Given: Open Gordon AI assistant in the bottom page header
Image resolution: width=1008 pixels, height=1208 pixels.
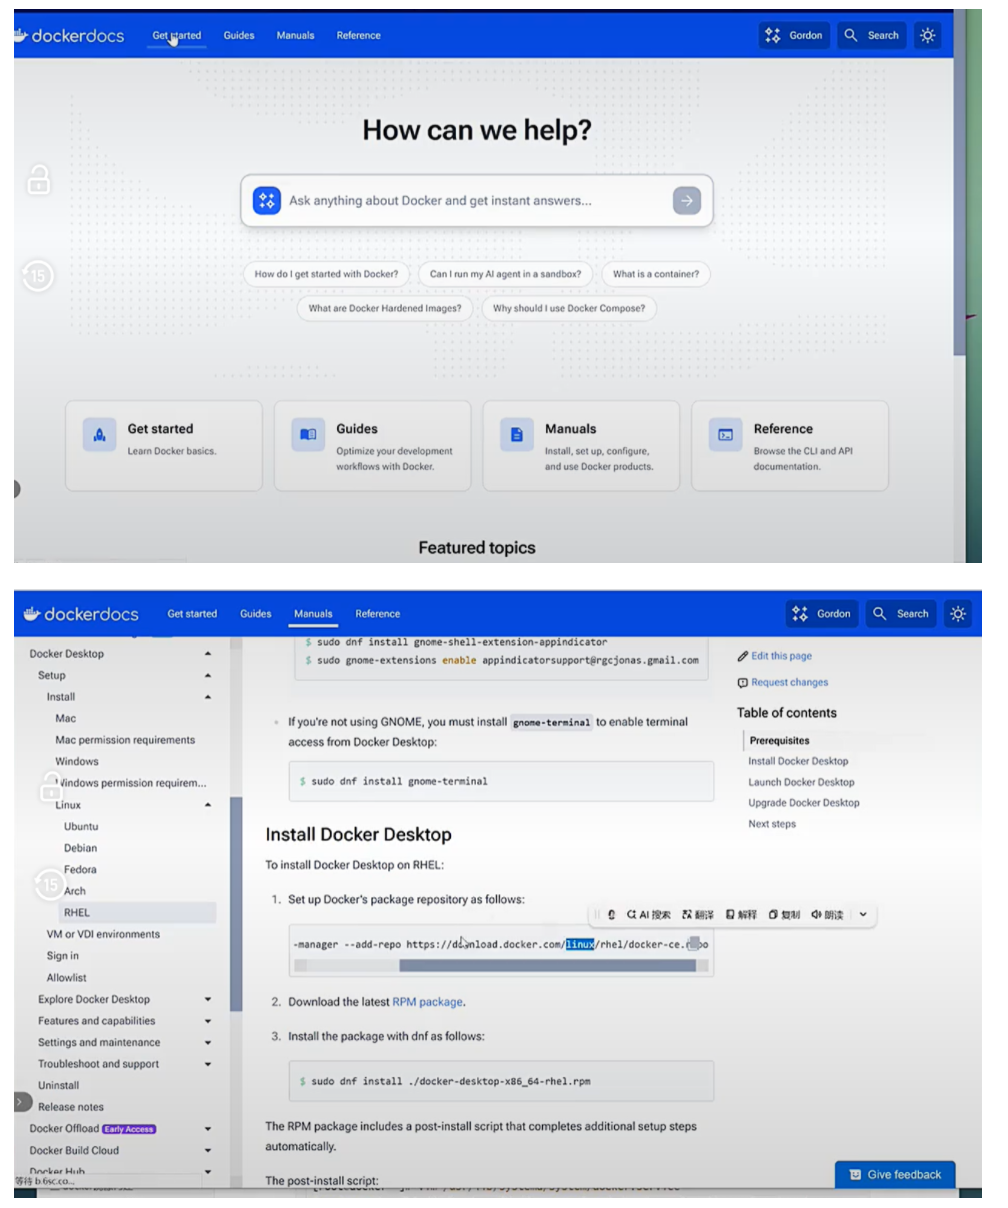Looking at the screenshot, I should tap(822, 614).
